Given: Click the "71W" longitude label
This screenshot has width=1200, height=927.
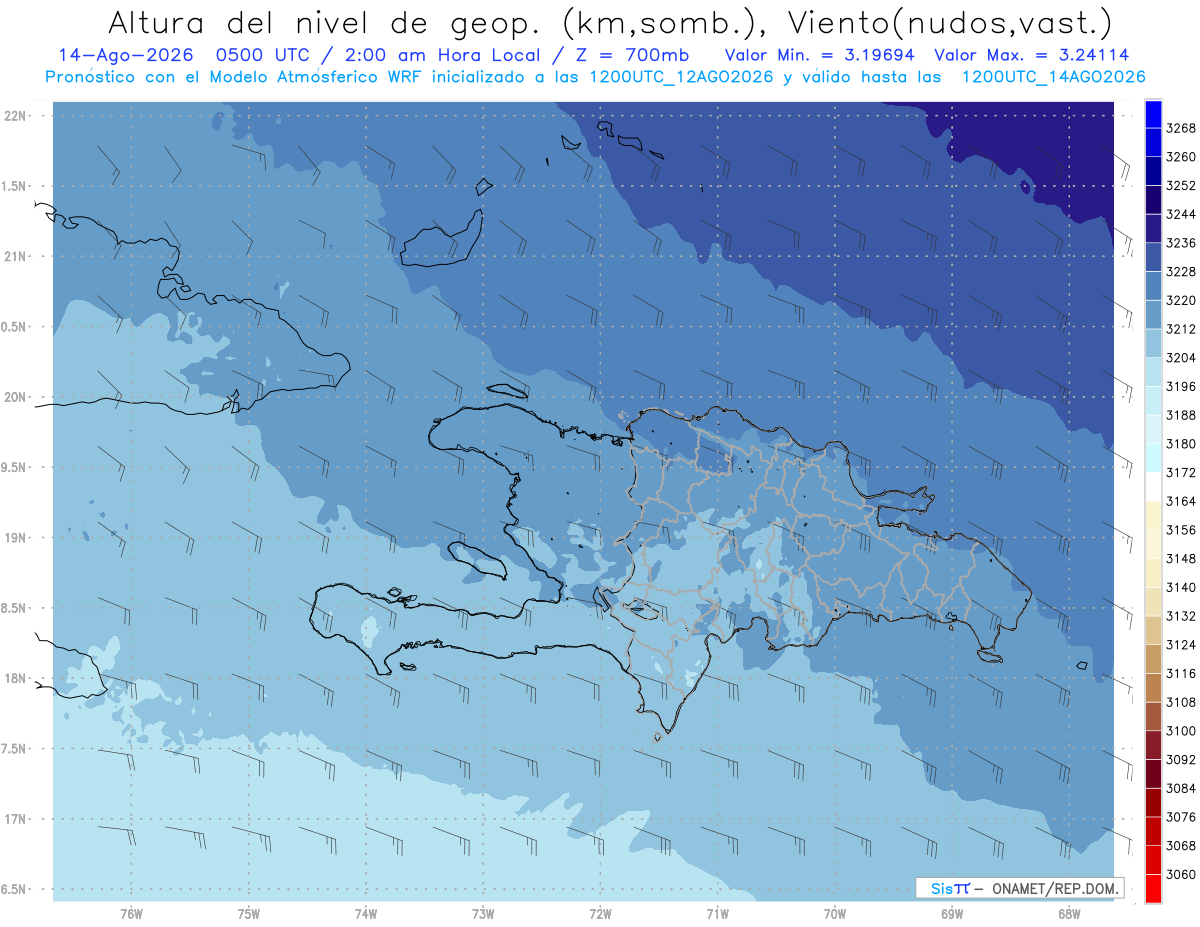Looking at the screenshot, I should tap(717, 914).
